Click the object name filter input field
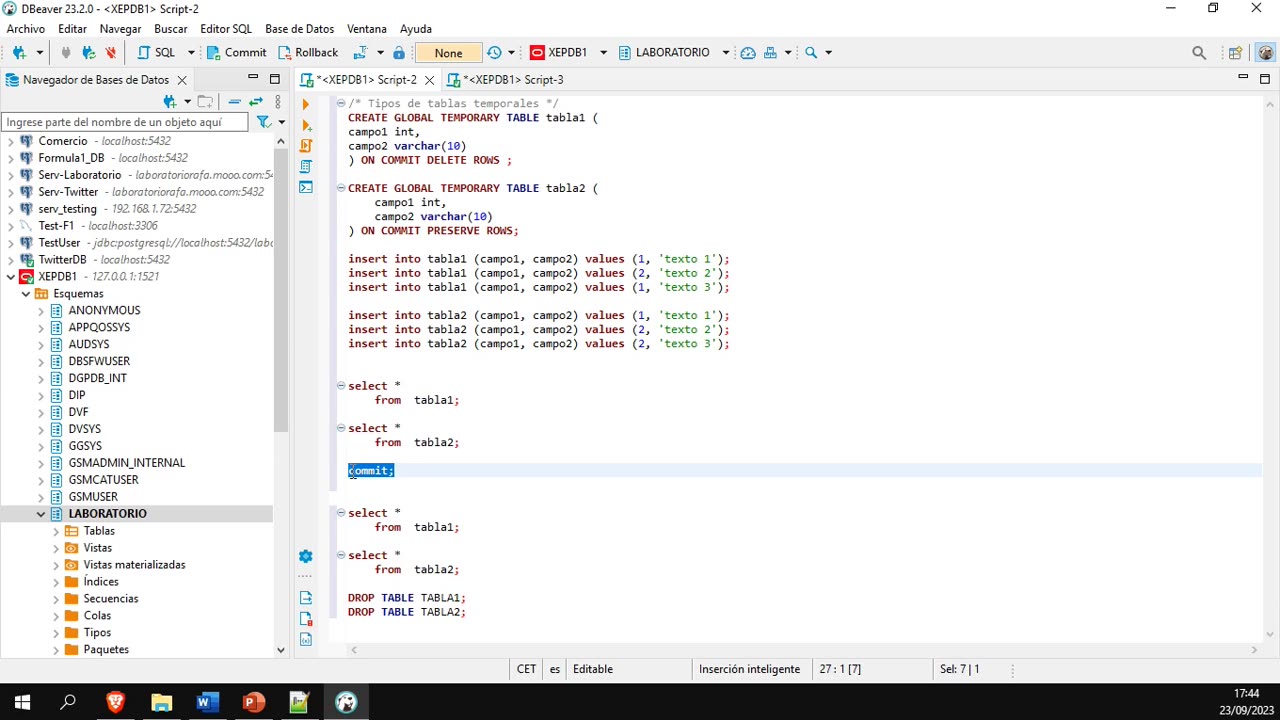 pos(125,122)
